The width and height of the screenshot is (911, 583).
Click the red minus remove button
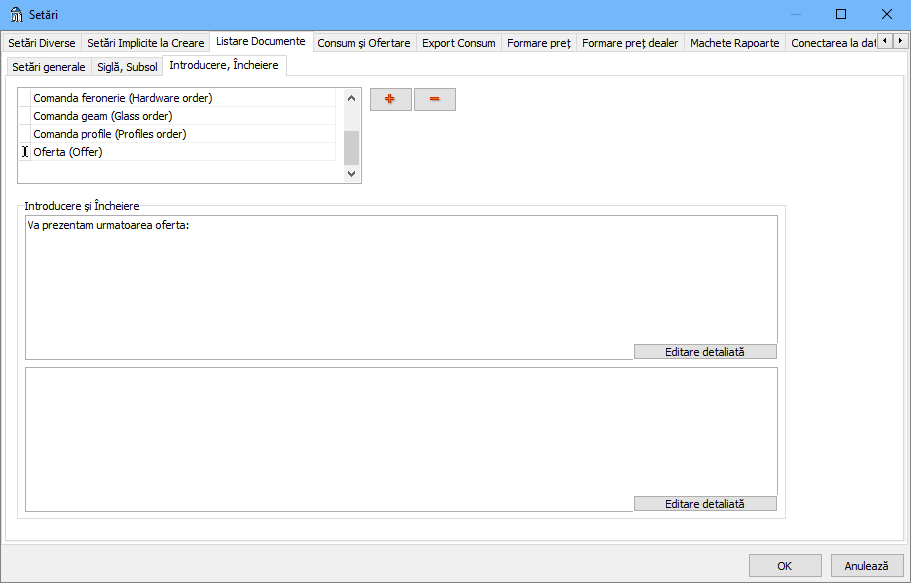pos(435,99)
